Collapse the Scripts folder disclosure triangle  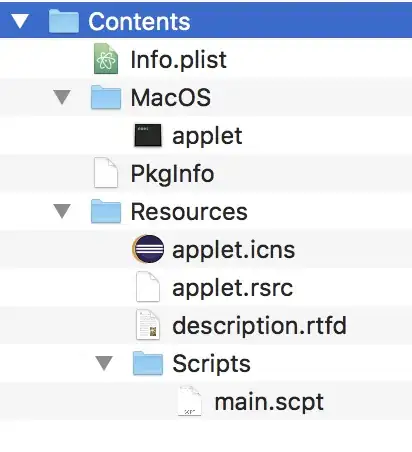104,363
